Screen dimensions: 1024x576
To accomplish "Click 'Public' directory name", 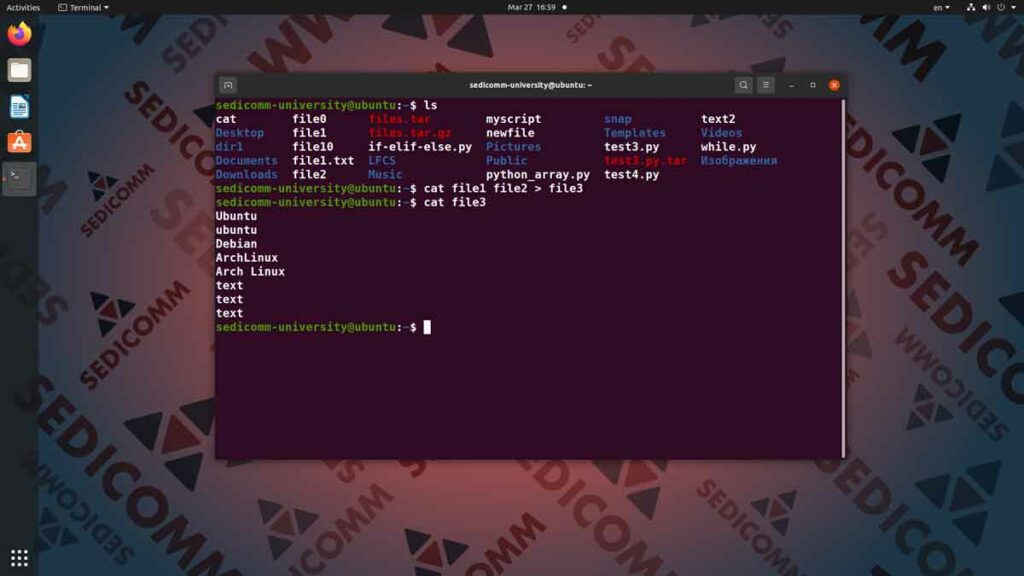I will pos(506,161).
